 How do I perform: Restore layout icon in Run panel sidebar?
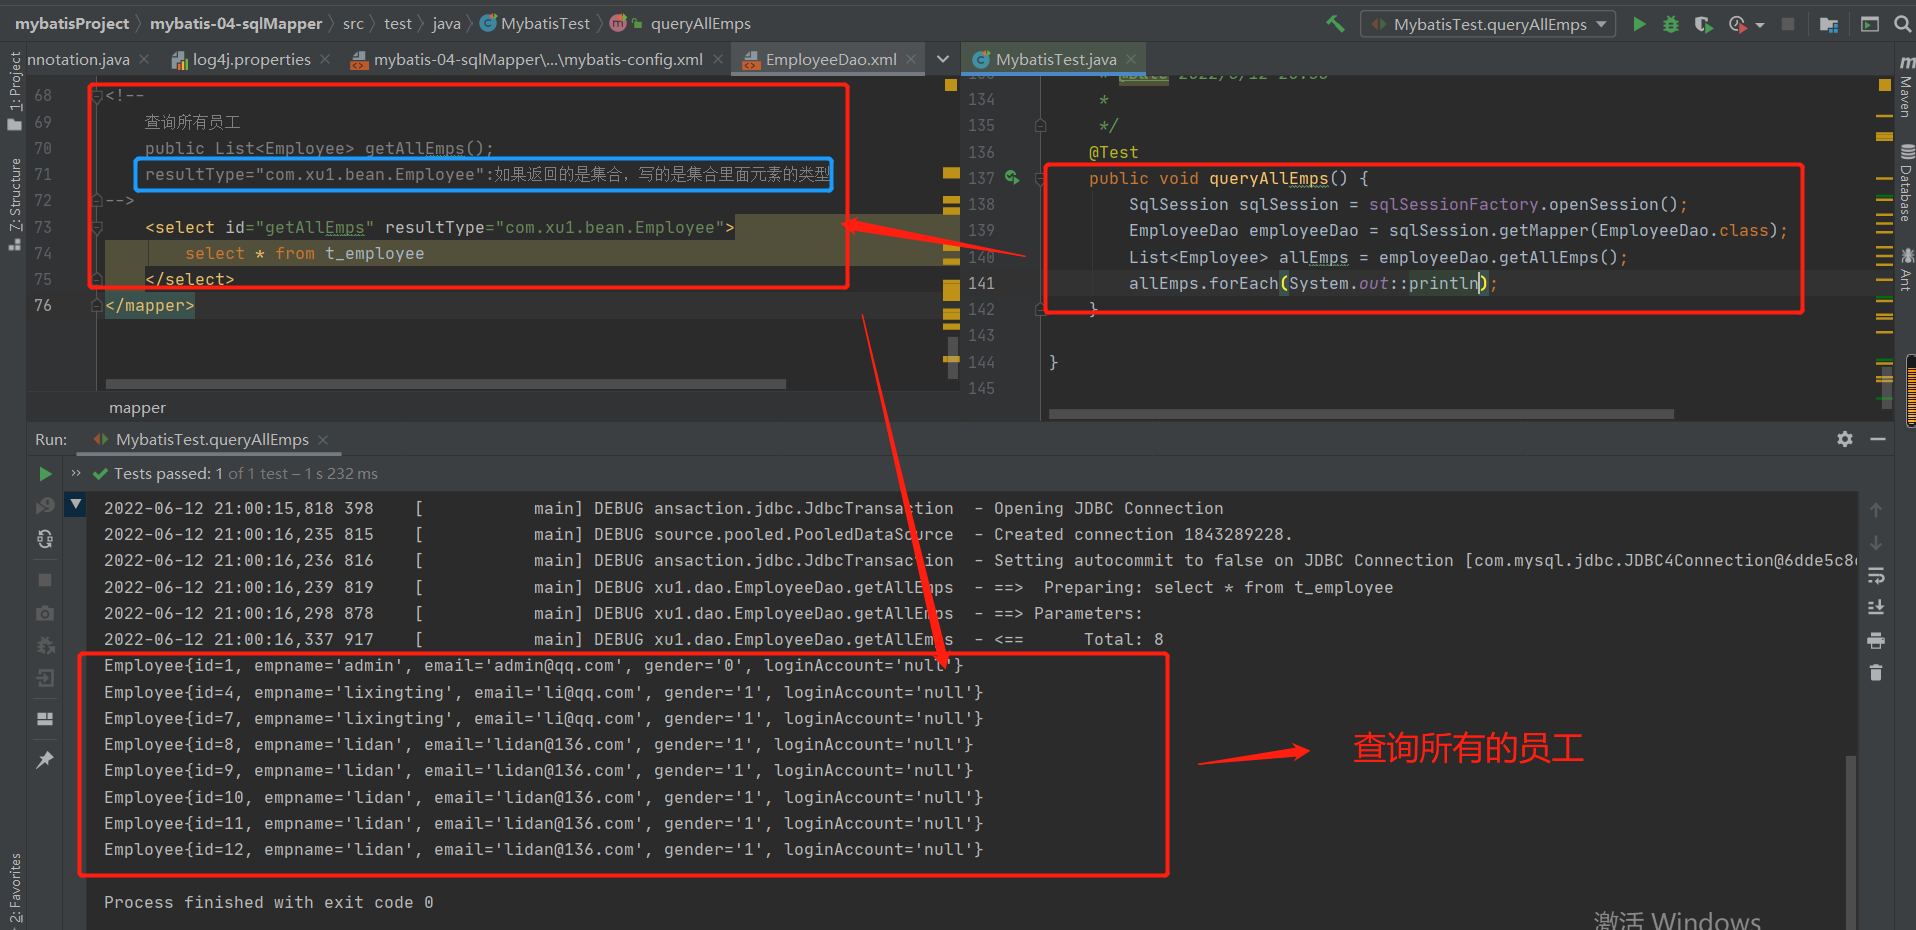click(x=45, y=718)
